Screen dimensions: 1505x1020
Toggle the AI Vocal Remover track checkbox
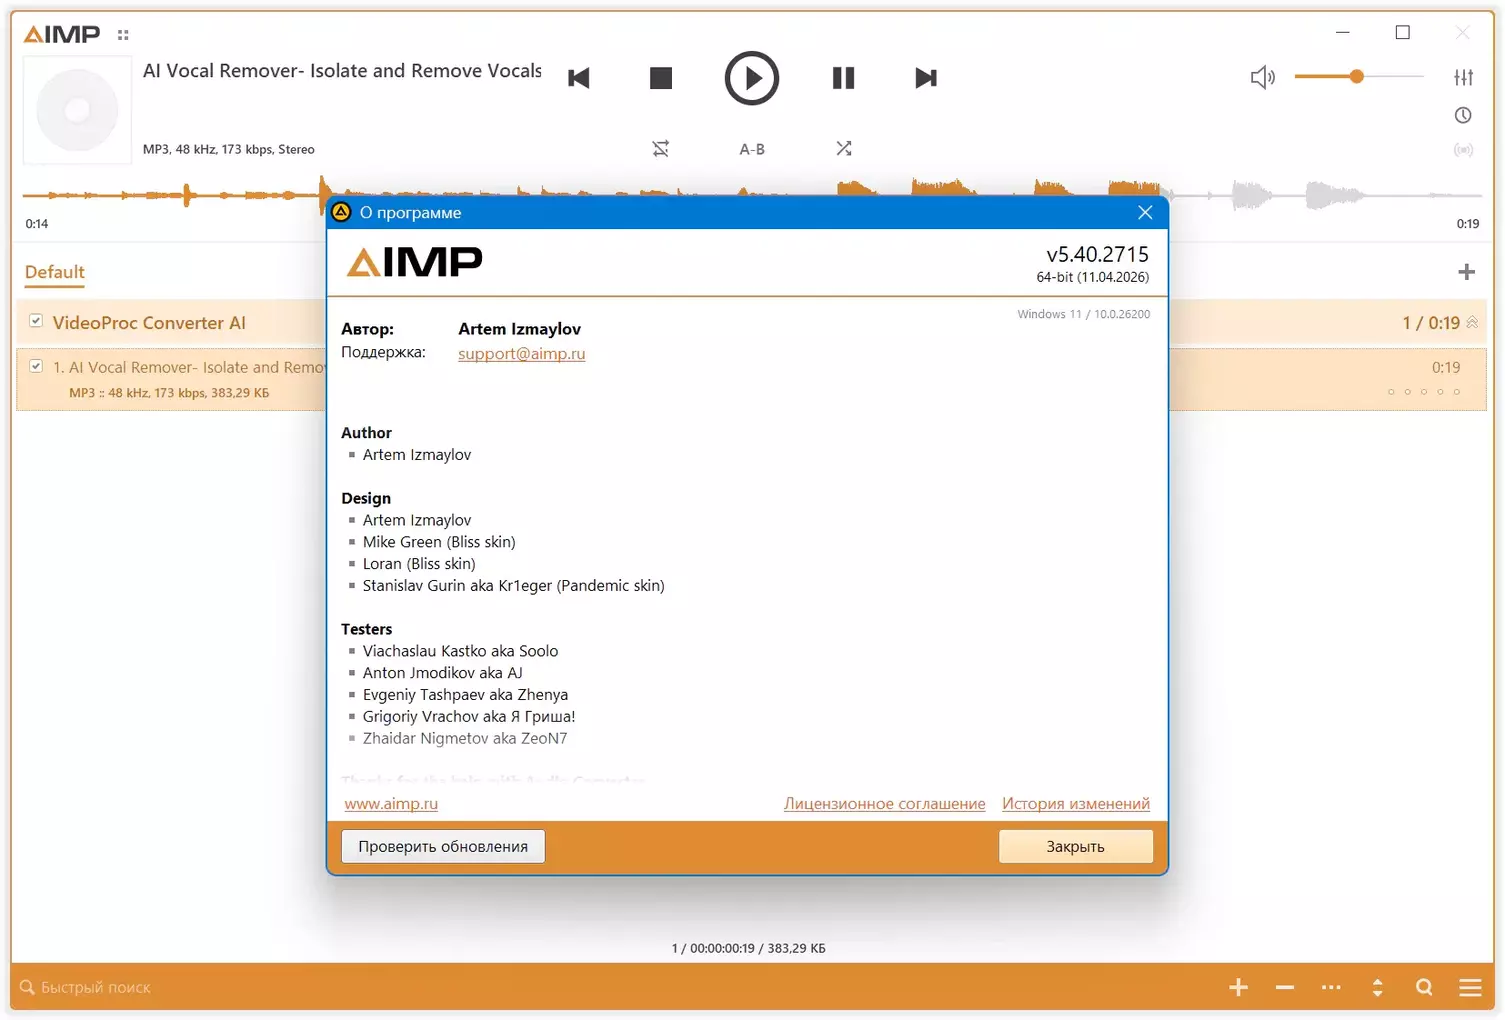[x=36, y=366]
